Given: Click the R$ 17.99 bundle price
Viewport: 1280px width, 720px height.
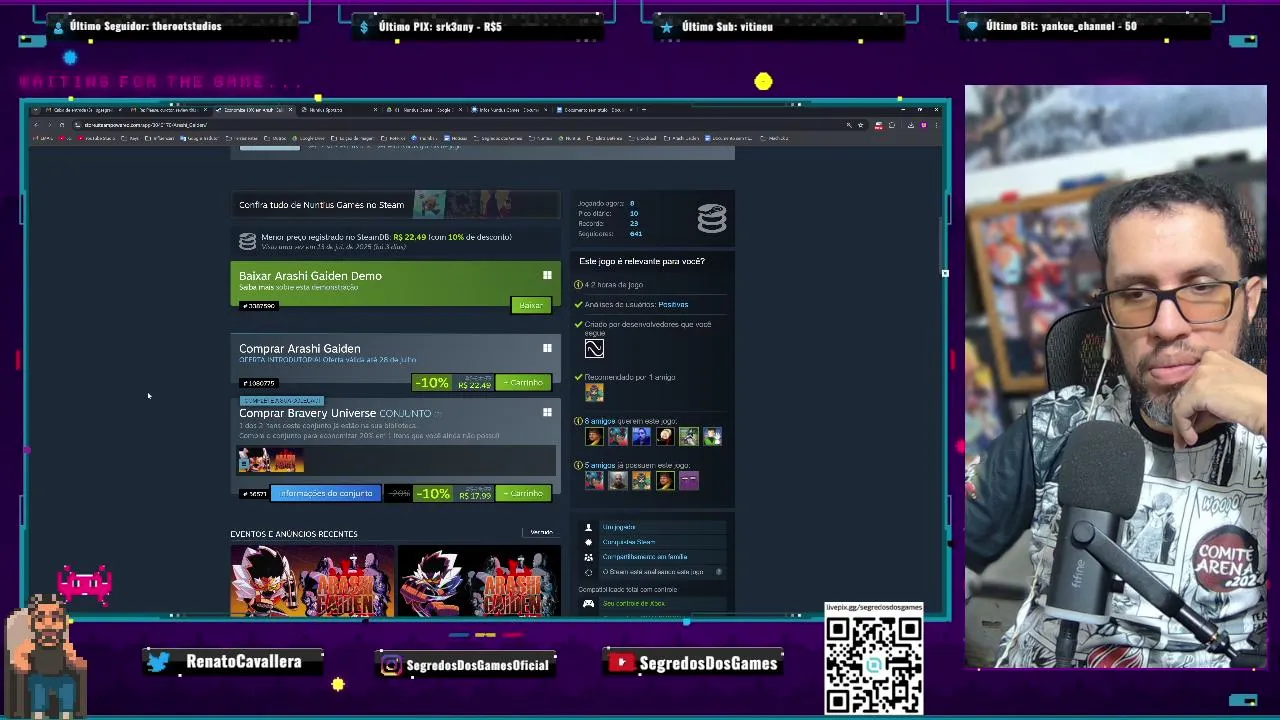Looking at the screenshot, I should (x=475, y=495).
